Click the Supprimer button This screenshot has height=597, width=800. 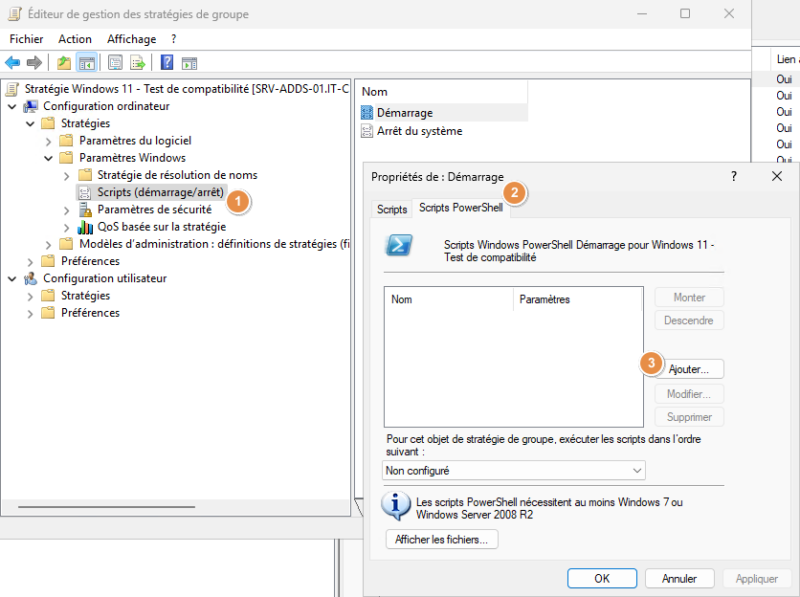pos(689,417)
